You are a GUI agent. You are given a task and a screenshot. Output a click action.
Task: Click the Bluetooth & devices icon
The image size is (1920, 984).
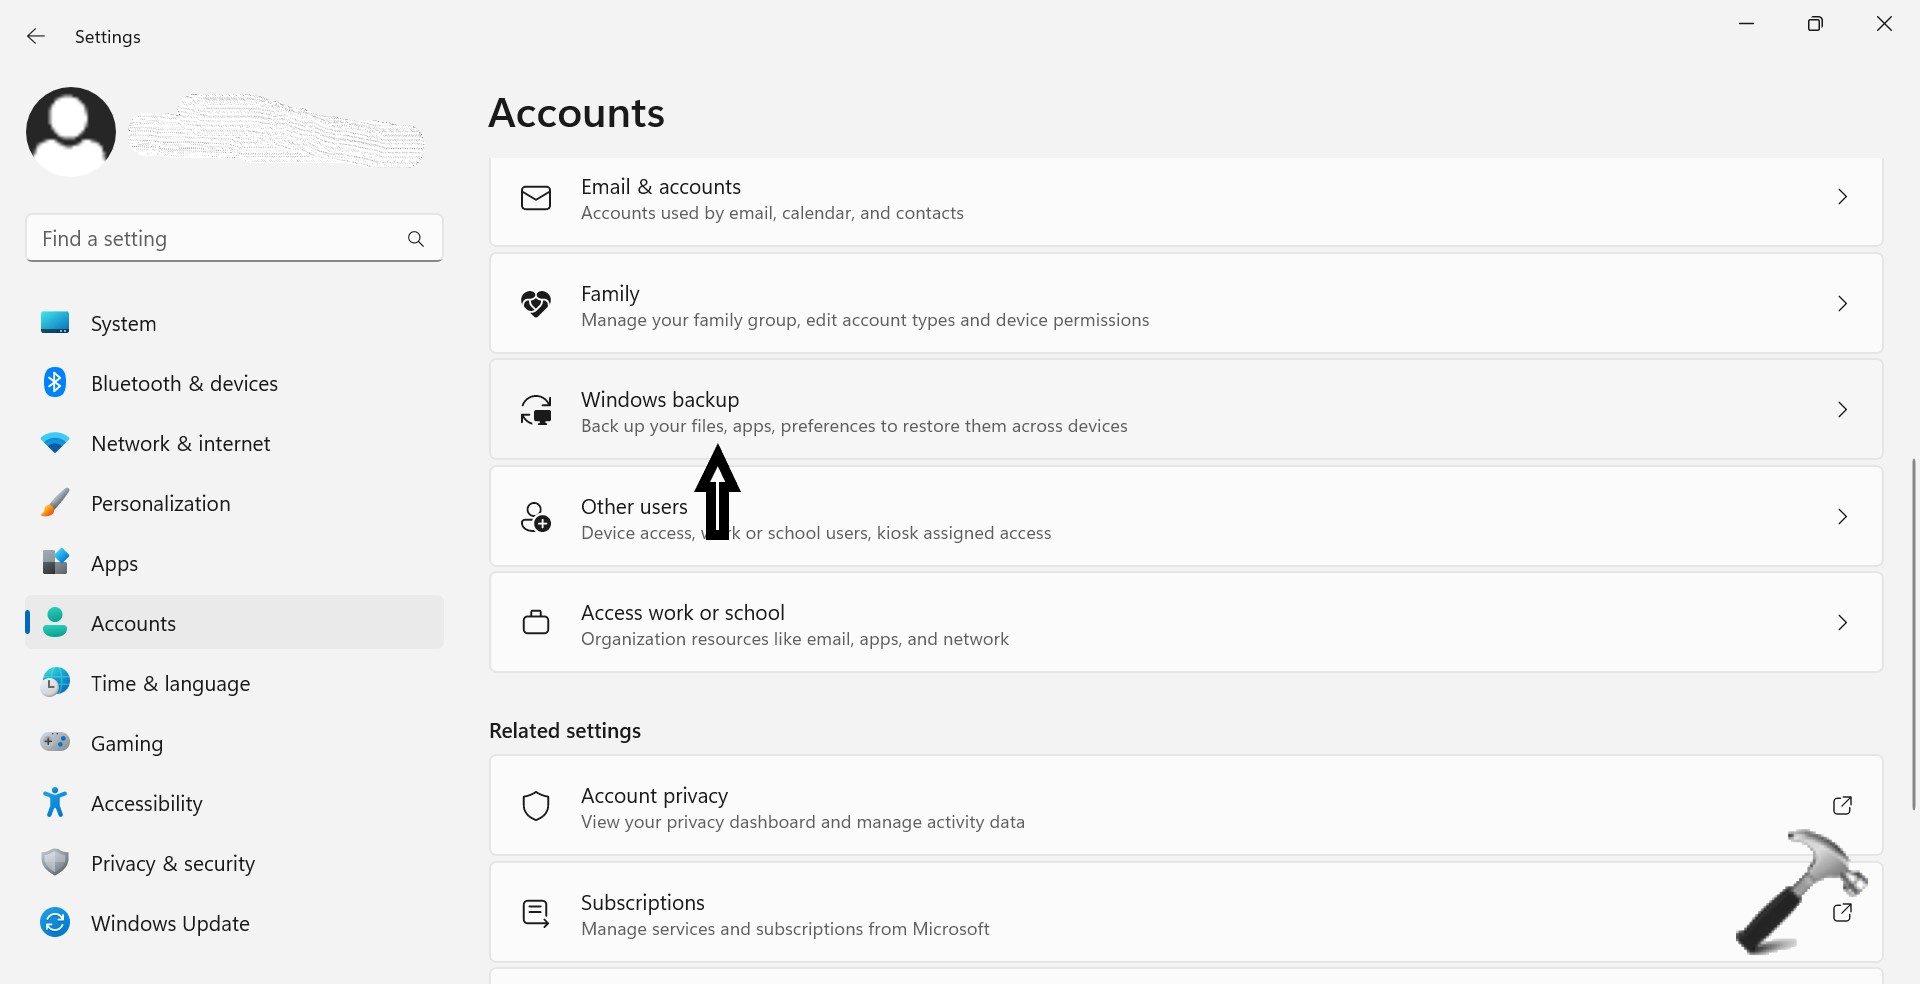tap(55, 383)
